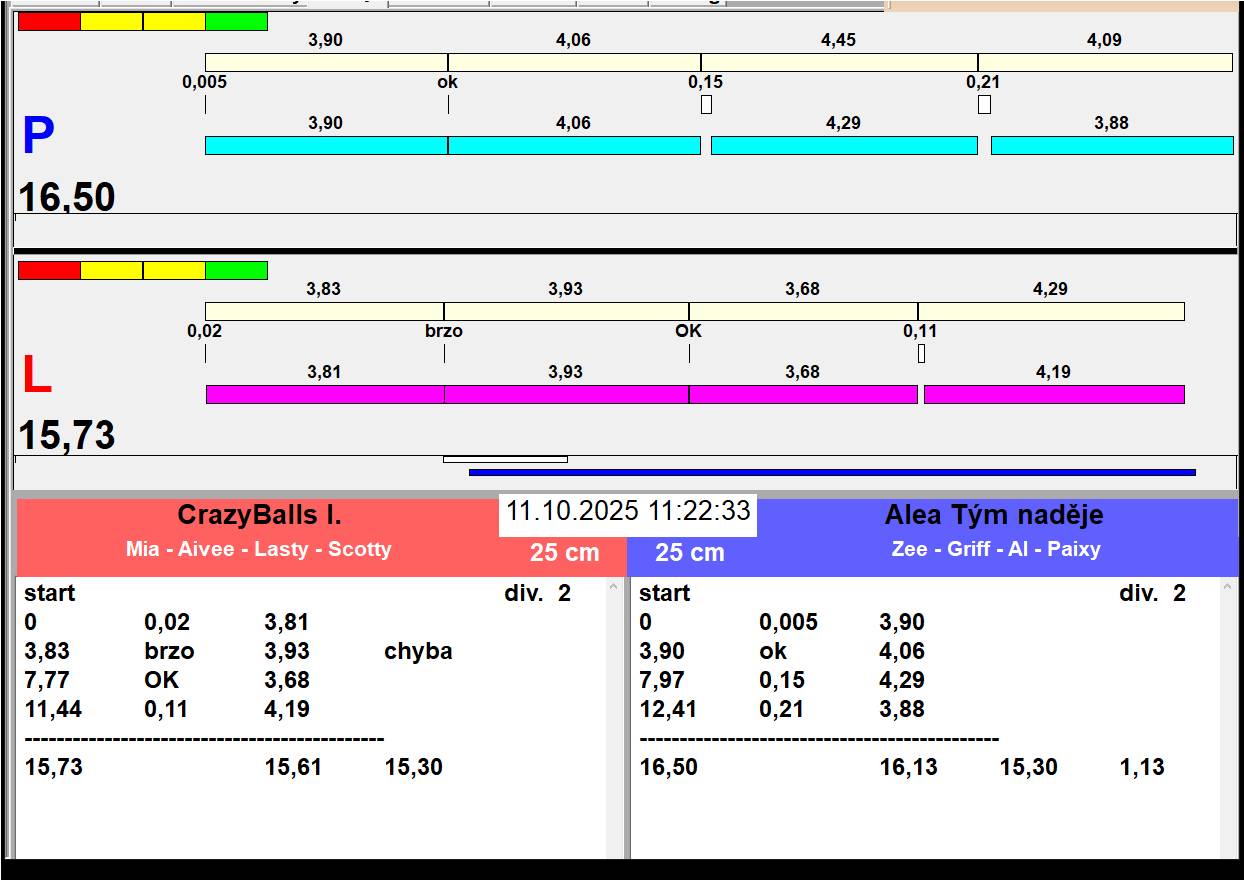This screenshot has height=880, width=1244.
Task: Click 'chyba' in the CrazyBalls results
Action: point(418,651)
